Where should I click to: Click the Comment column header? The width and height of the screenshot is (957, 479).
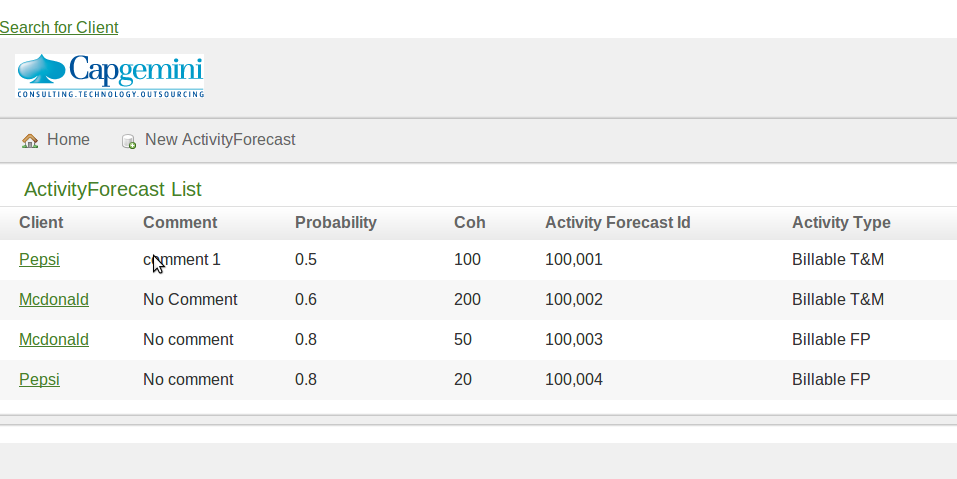click(x=180, y=223)
